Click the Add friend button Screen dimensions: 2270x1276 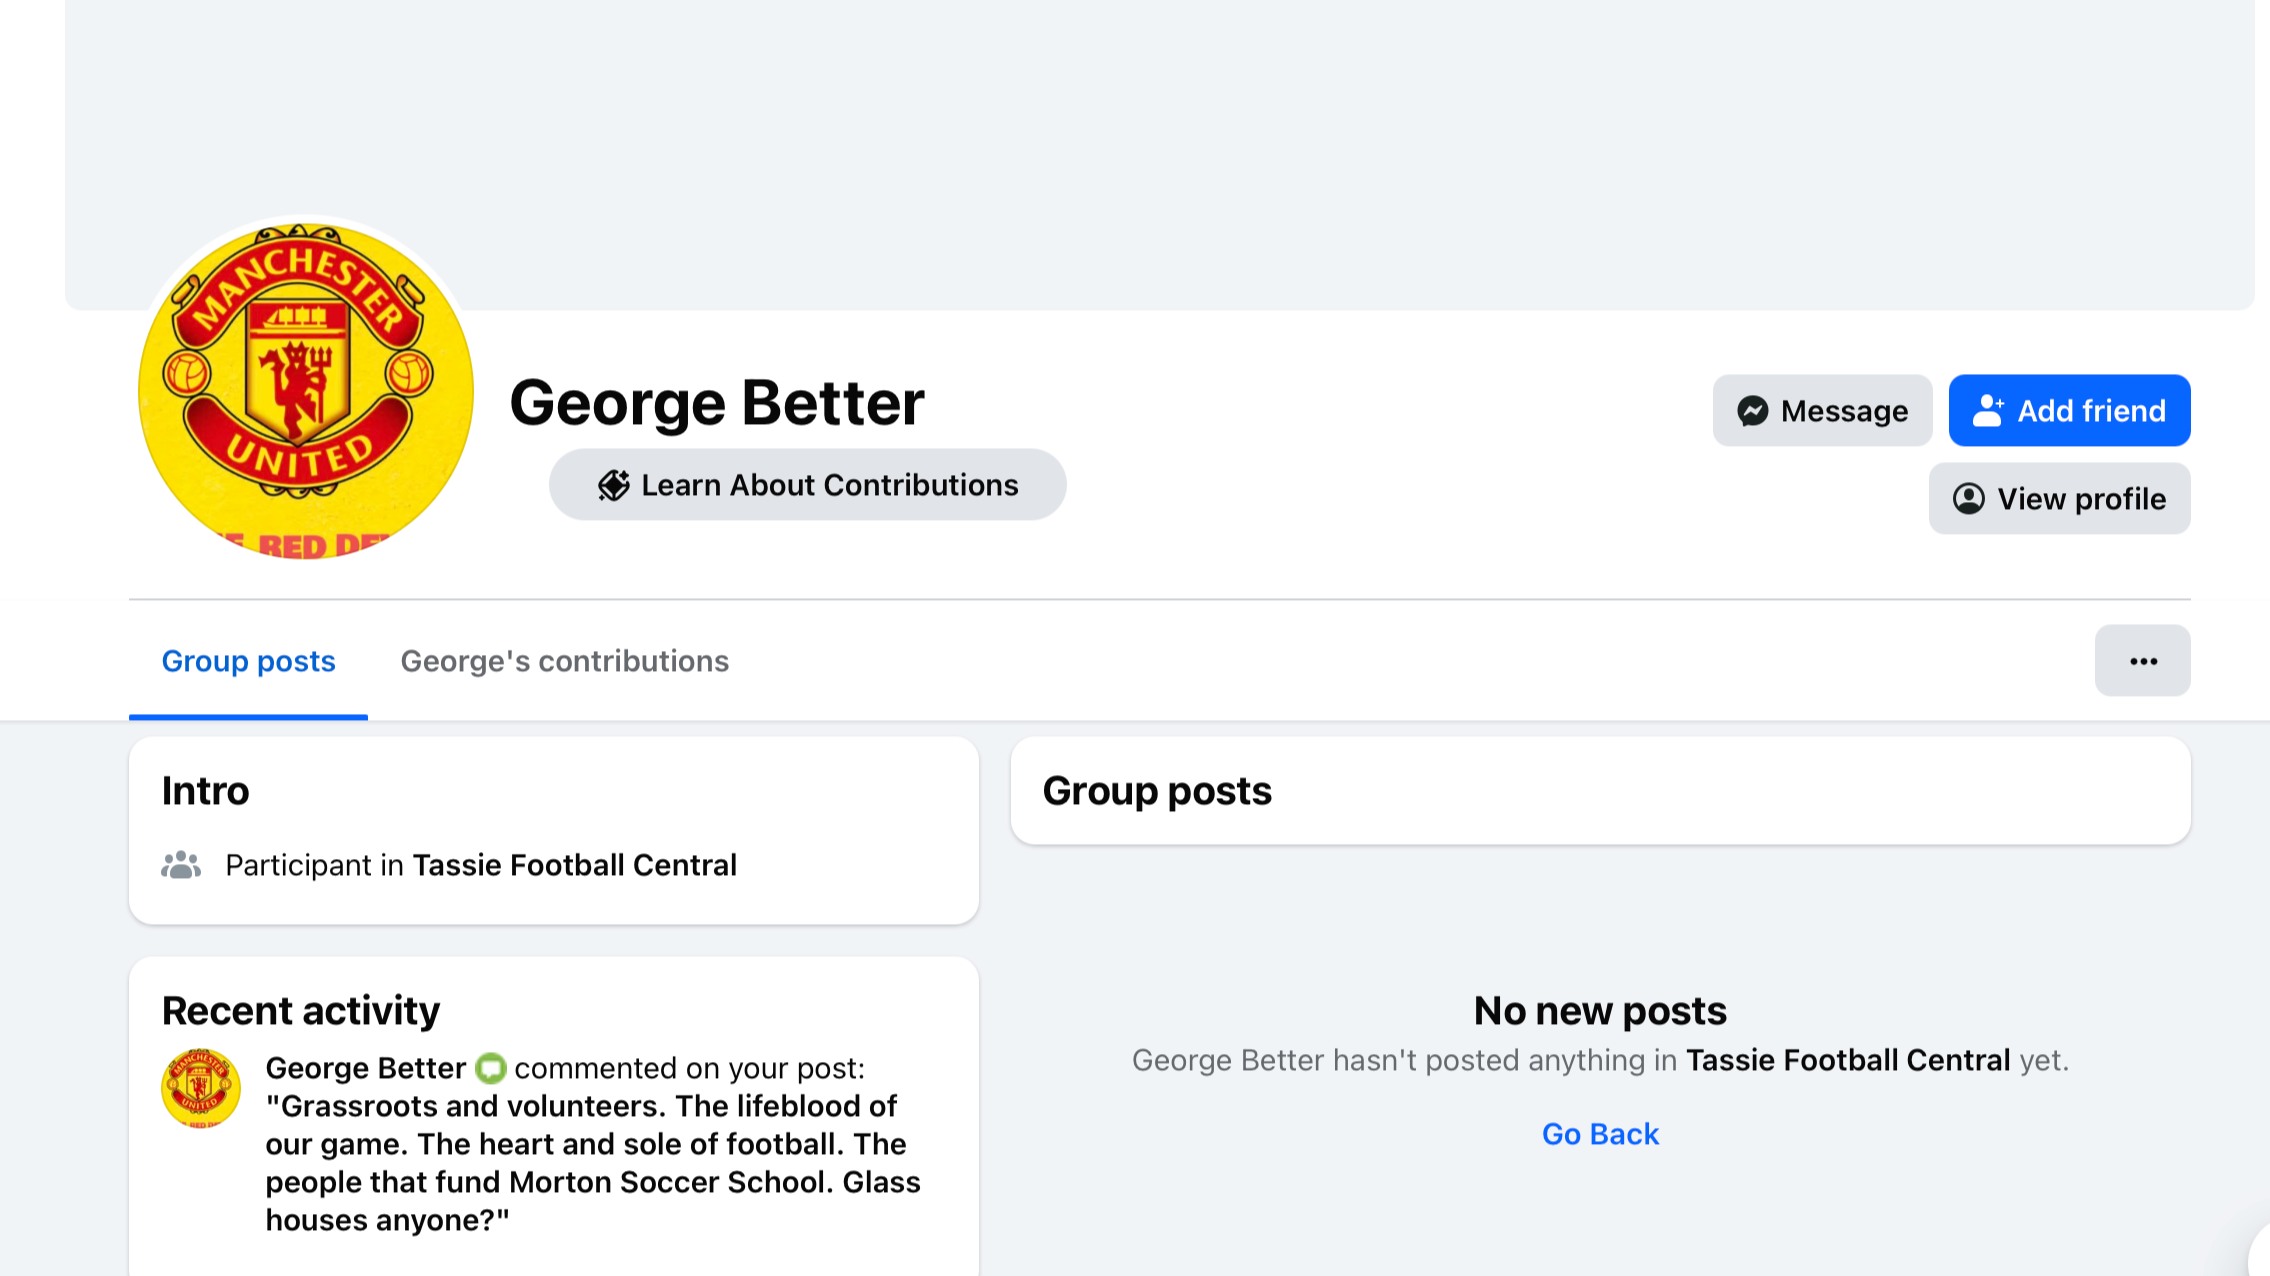[x=2069, y=411]
